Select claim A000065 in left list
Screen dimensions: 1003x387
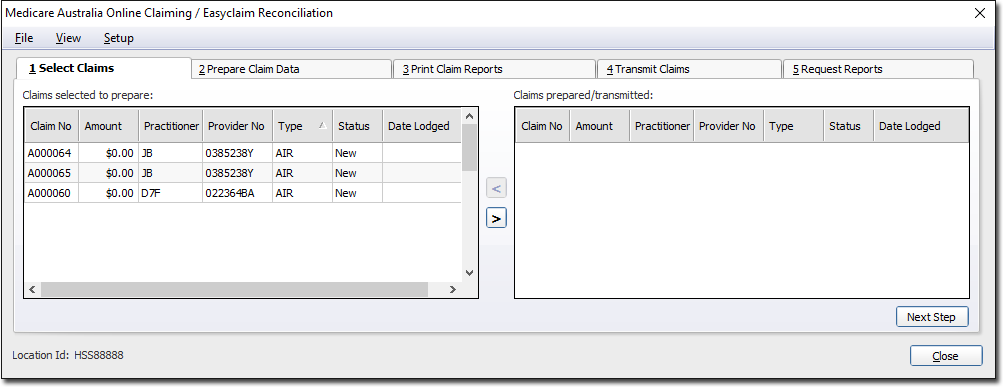tap(242, 173)
